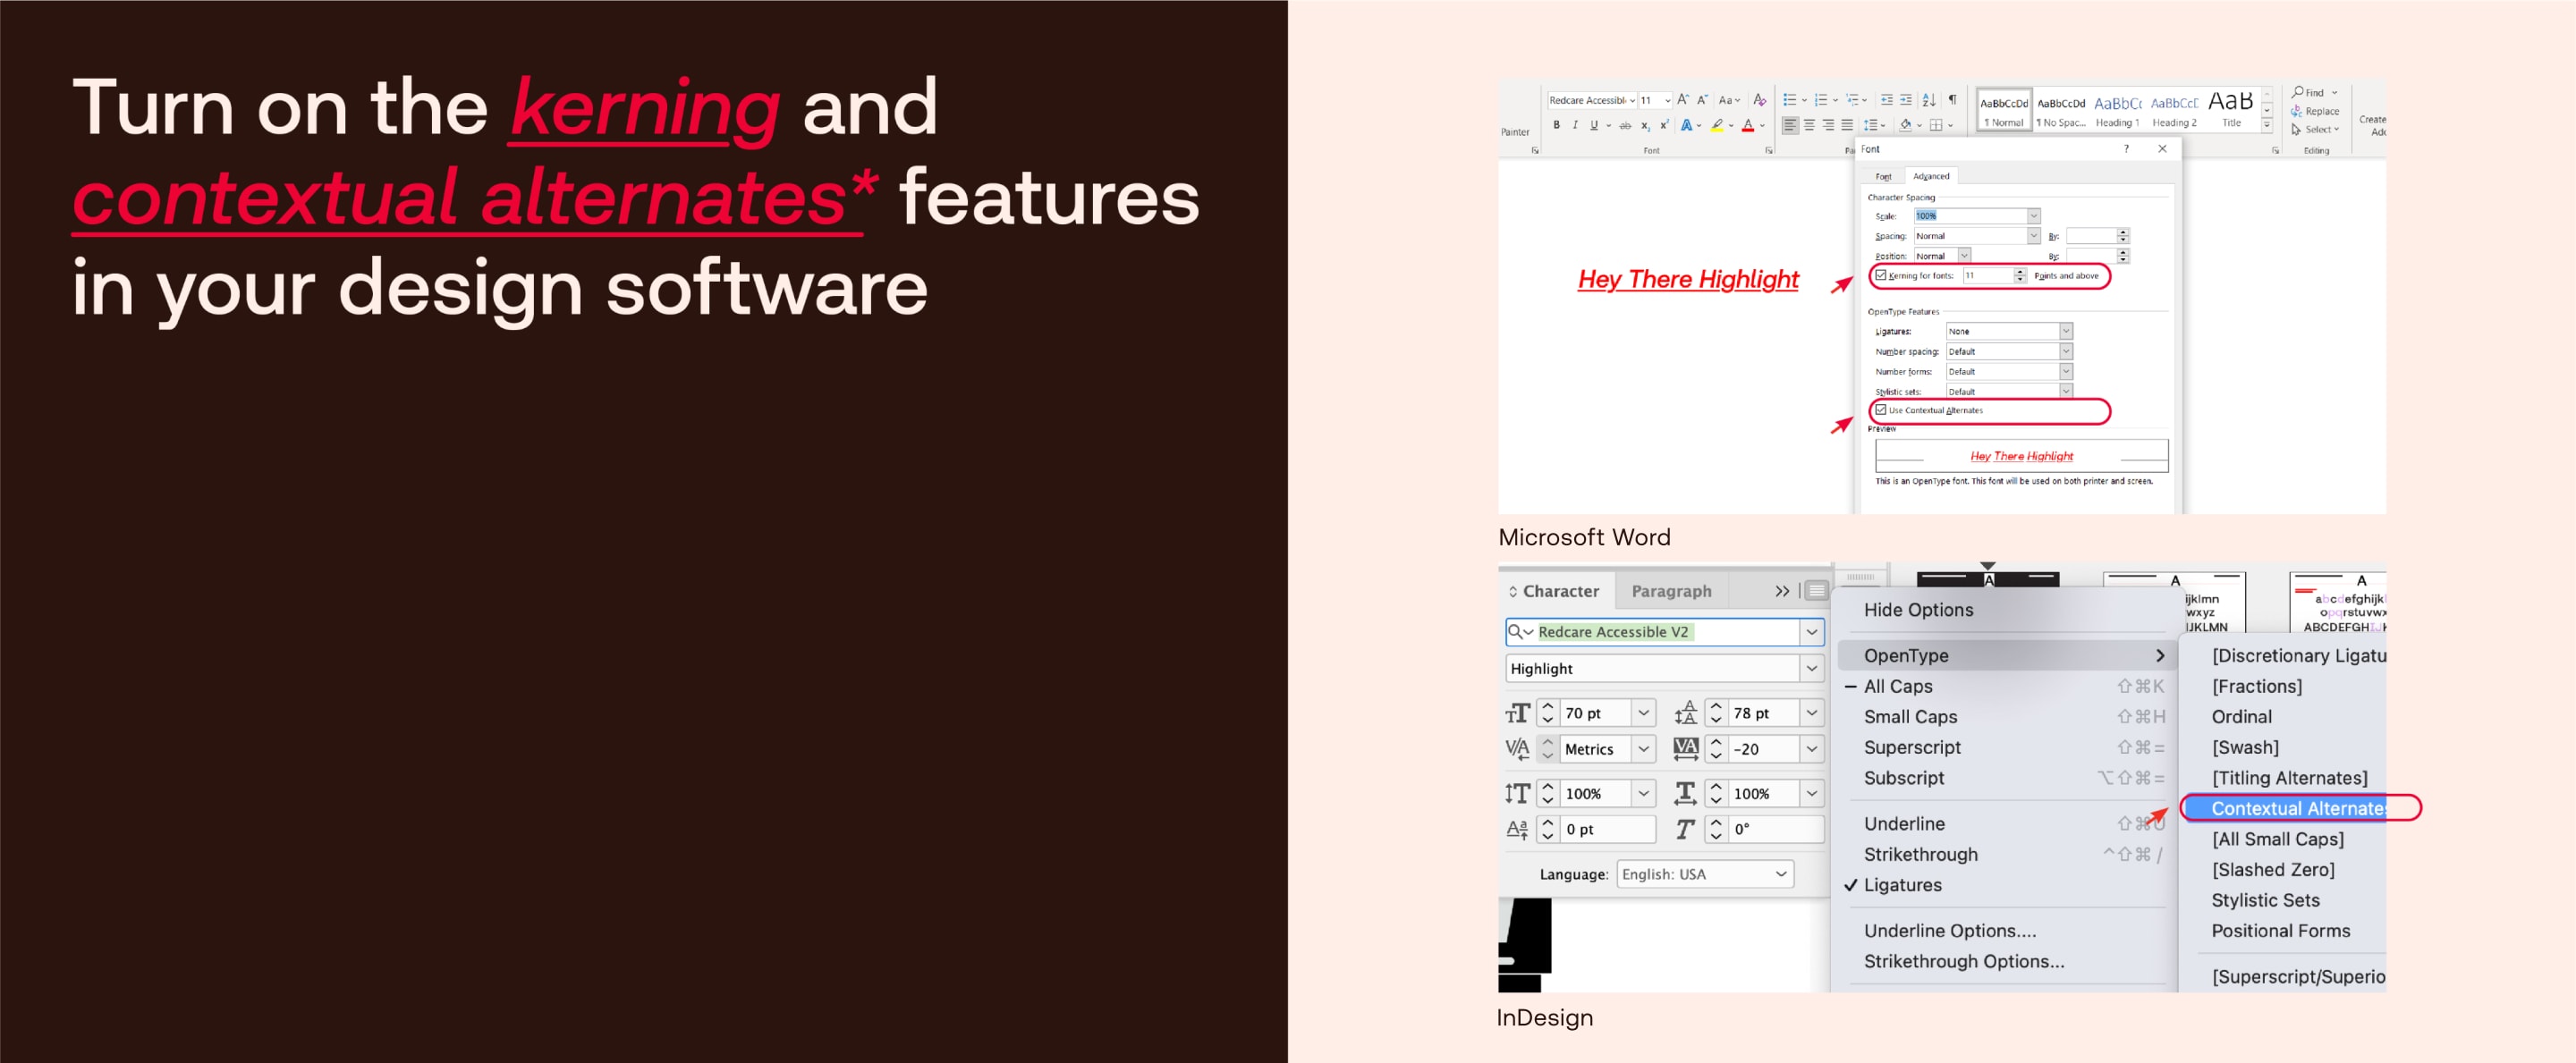Image resolution: width=2576 pixels, height=1063 pixels.
Task: Center text in Word ribbon
Action: (x=1810, y=125)
